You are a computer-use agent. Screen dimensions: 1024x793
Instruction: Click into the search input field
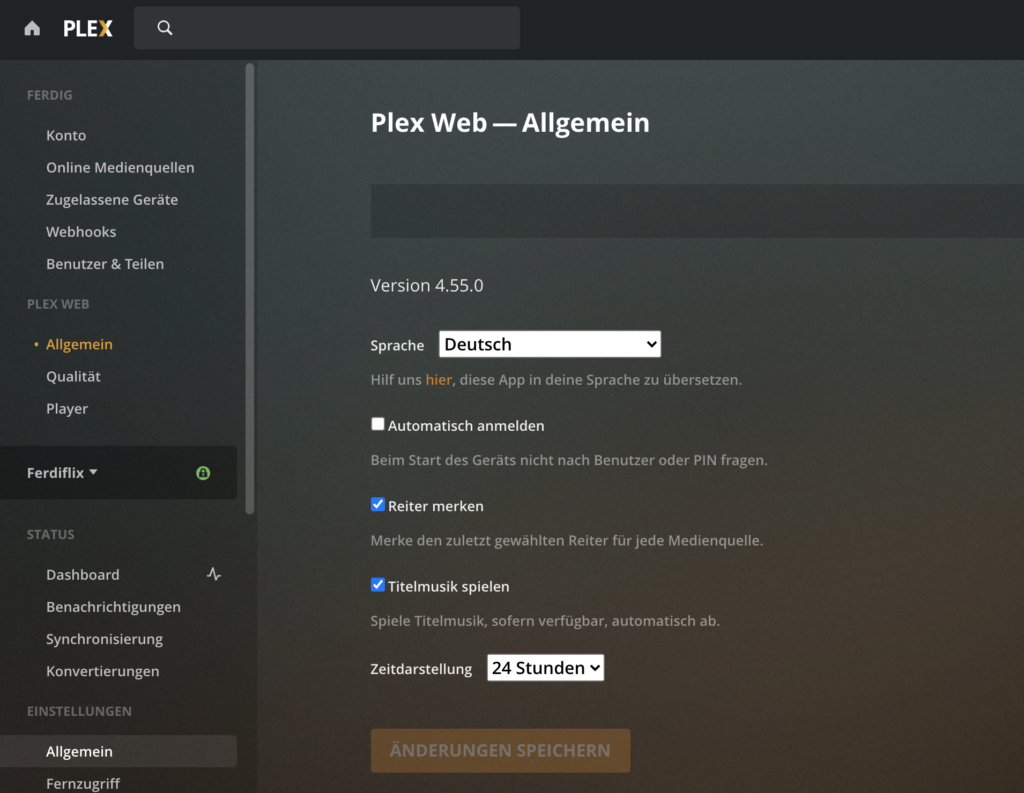pyautogui.click(x=340, y=28)
